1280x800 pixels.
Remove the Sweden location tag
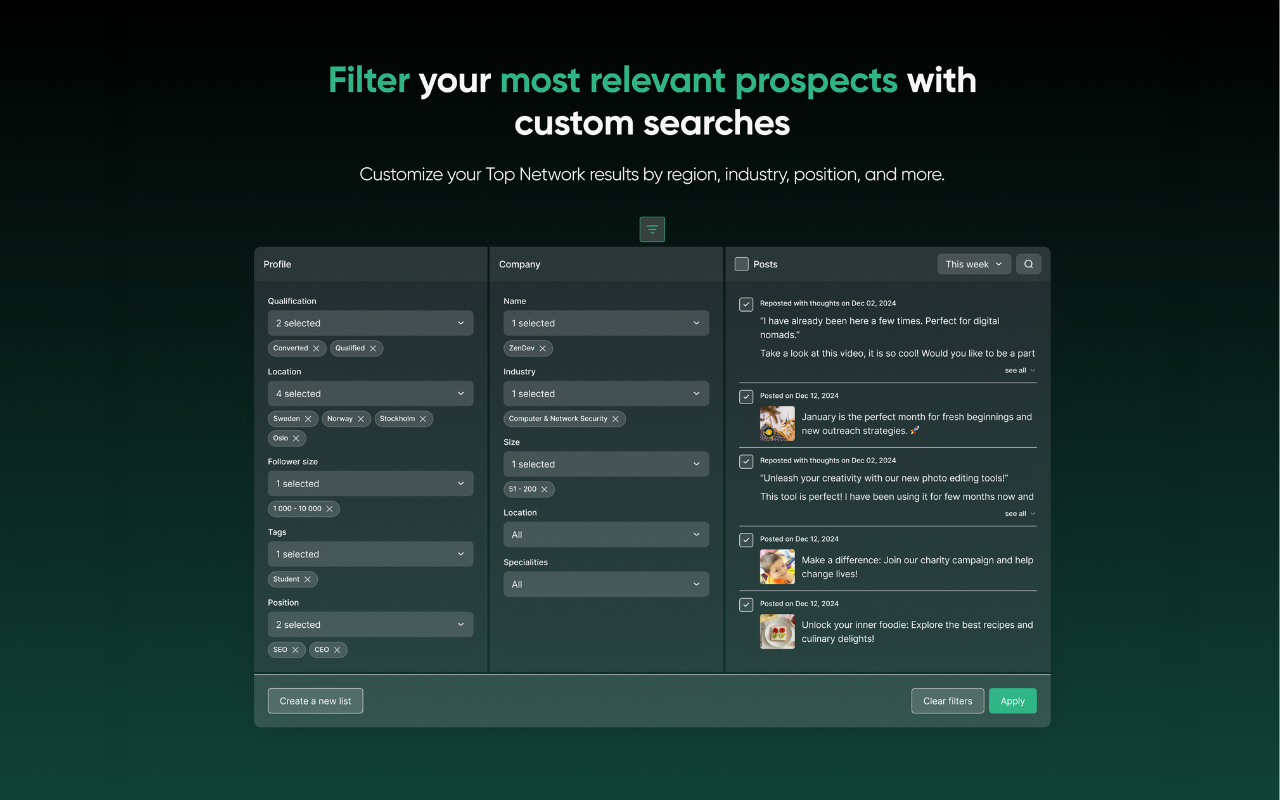(x=307, y=418)
